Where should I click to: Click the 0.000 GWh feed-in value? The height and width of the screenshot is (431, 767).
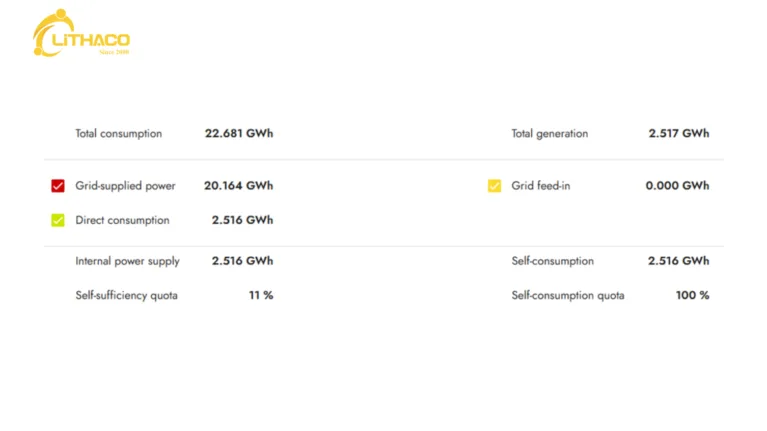pos(677,186)
